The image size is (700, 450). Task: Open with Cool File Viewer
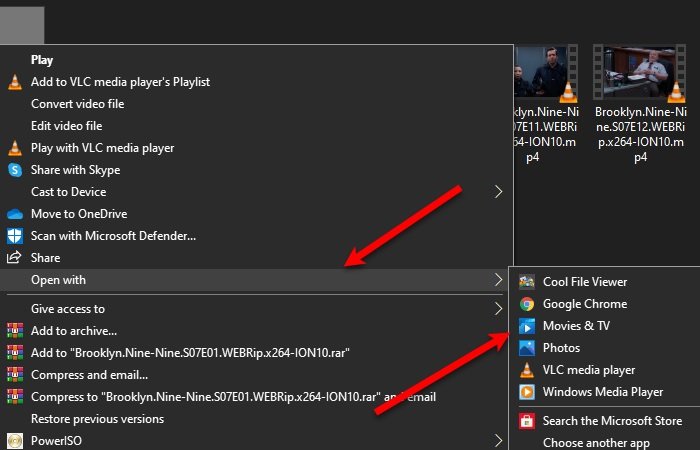click(x=585, y=282)
